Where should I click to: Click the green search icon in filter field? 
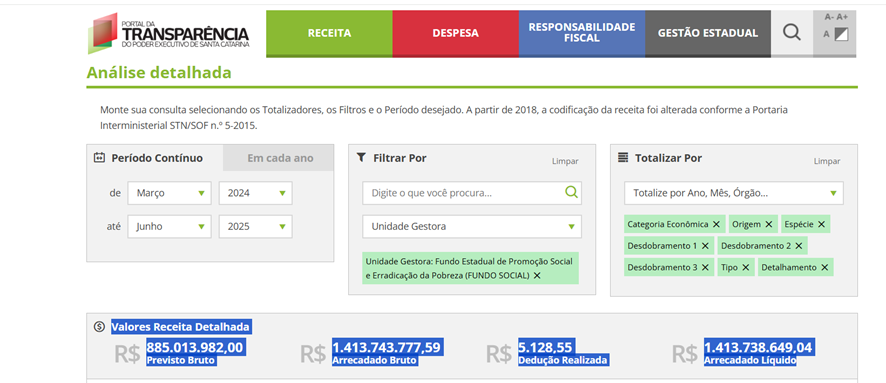571,193
